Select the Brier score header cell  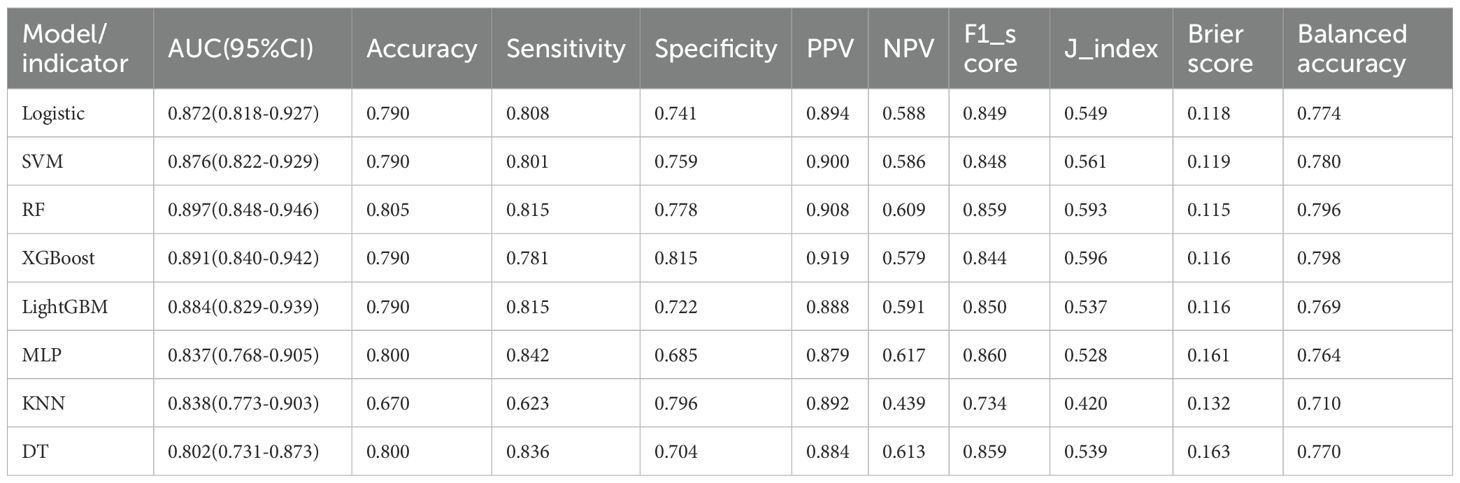1220,49
